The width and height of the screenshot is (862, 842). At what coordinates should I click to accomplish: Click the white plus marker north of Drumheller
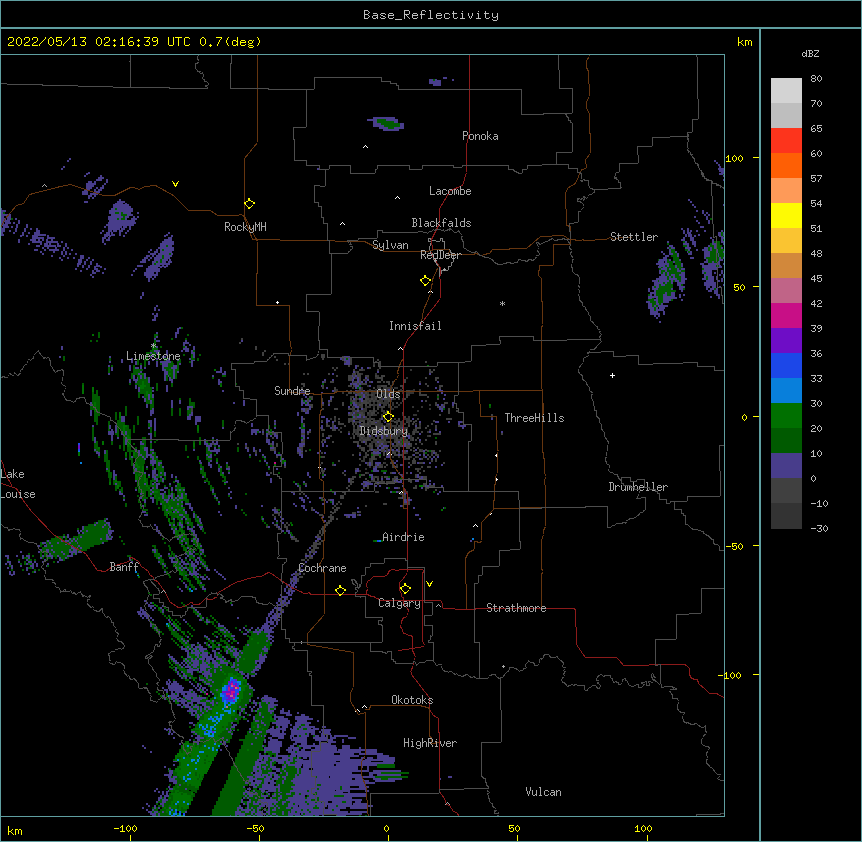(612, 375)
